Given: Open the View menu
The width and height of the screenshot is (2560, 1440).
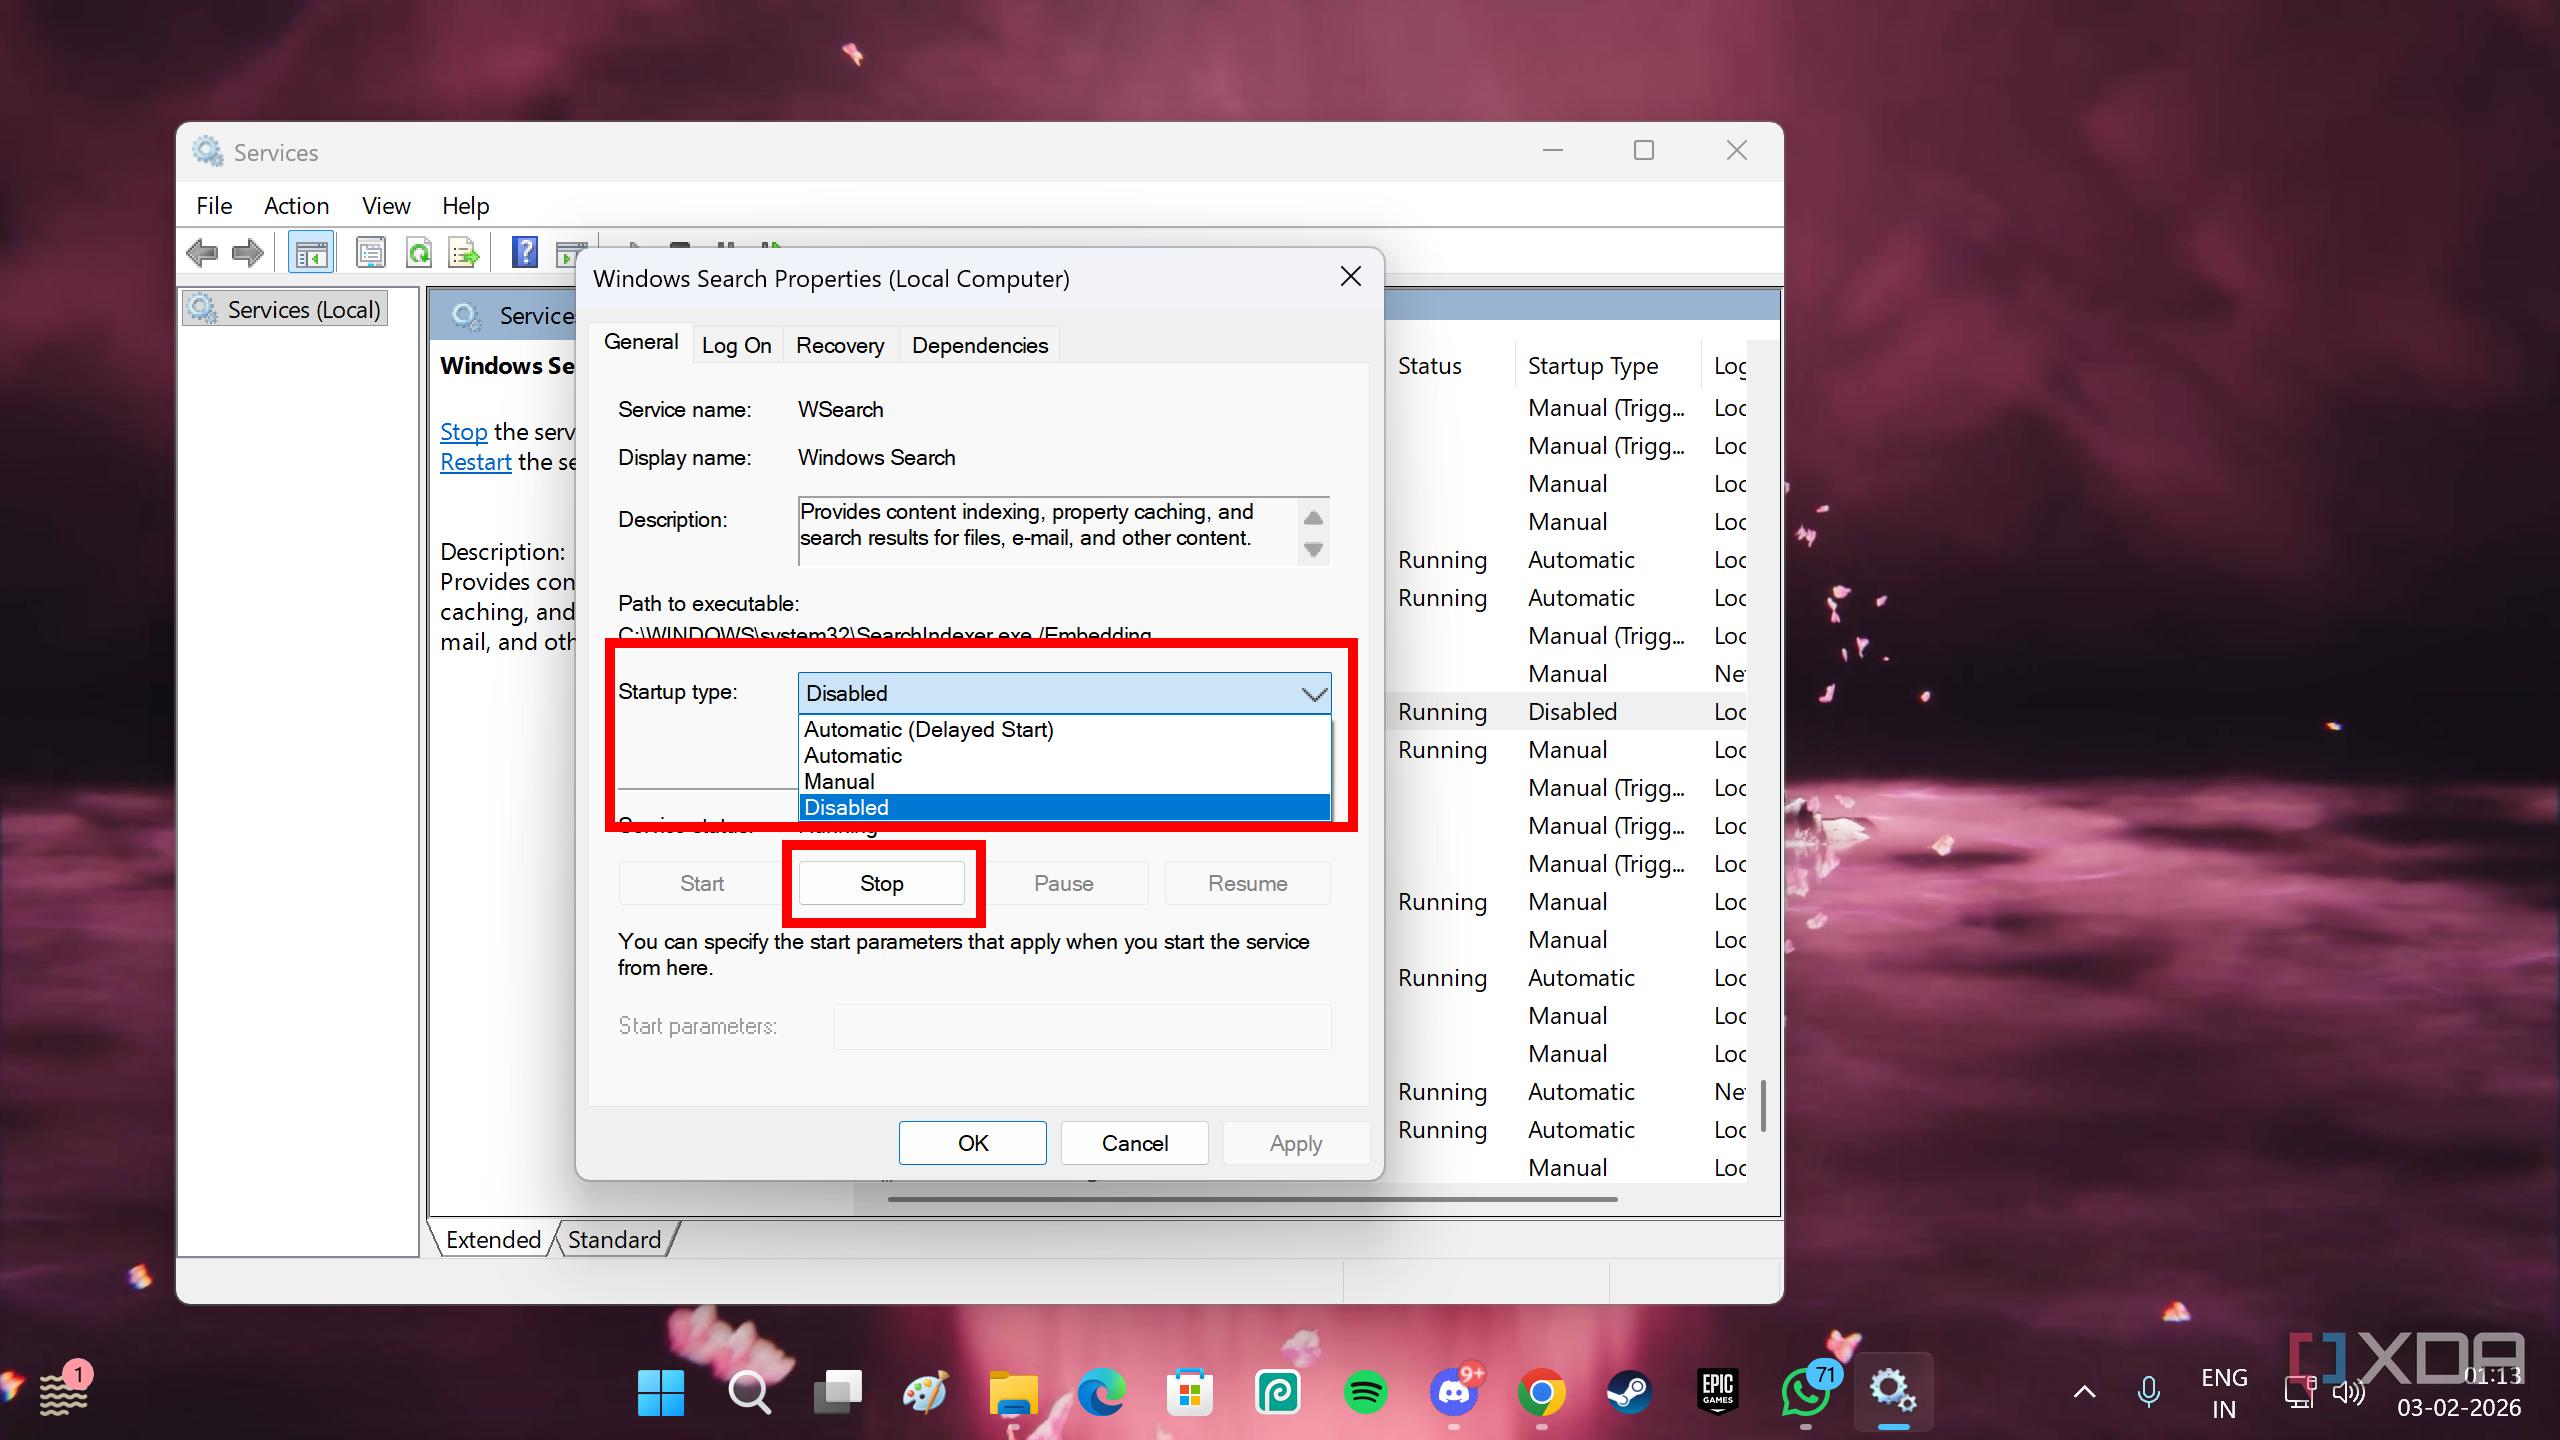Looking at the screenshot, I should point(386,206).
